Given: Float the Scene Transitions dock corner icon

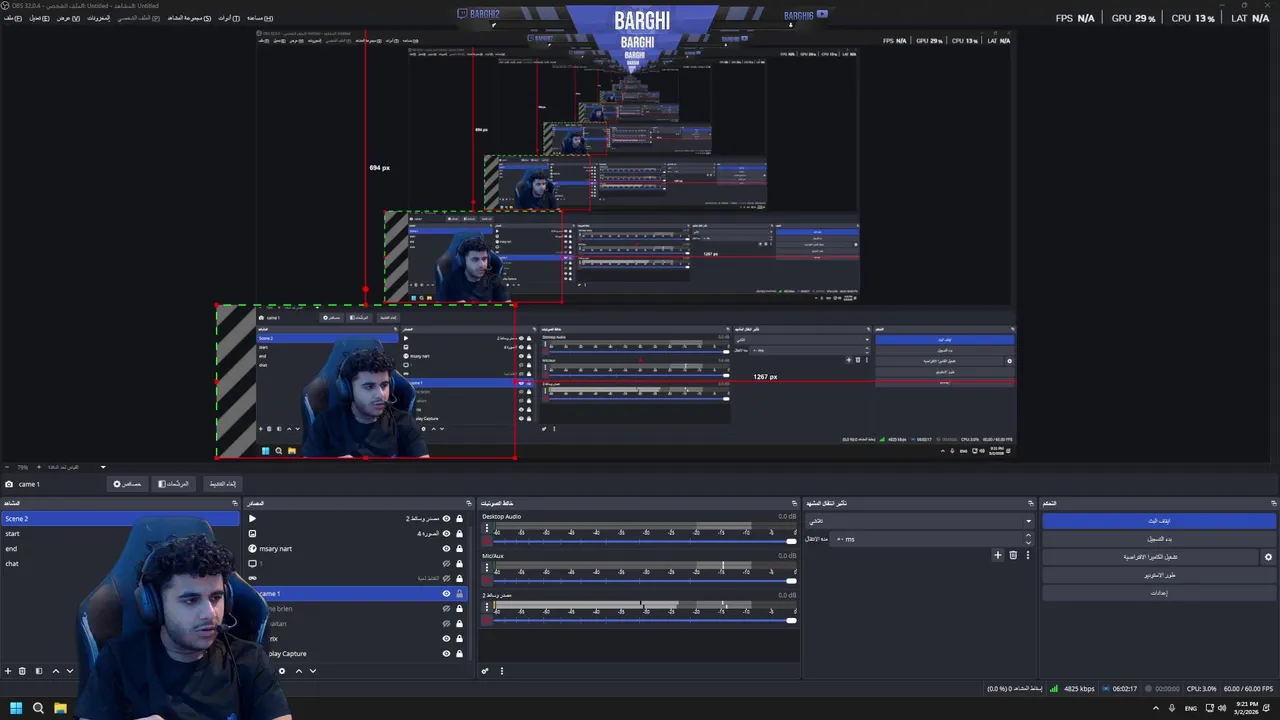Looking at the screenshot, I should 1031,503.
